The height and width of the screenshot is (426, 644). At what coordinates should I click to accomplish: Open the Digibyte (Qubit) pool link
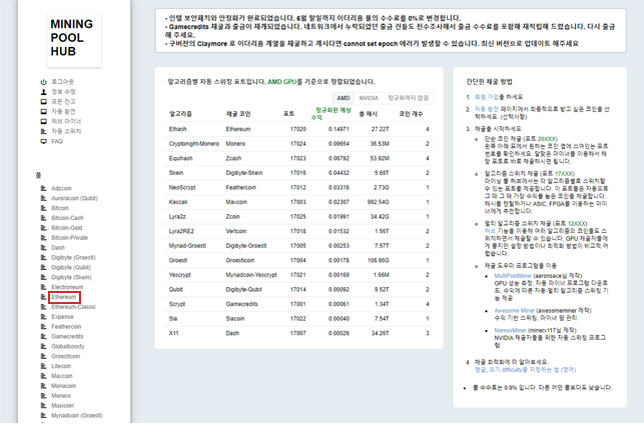71,267
